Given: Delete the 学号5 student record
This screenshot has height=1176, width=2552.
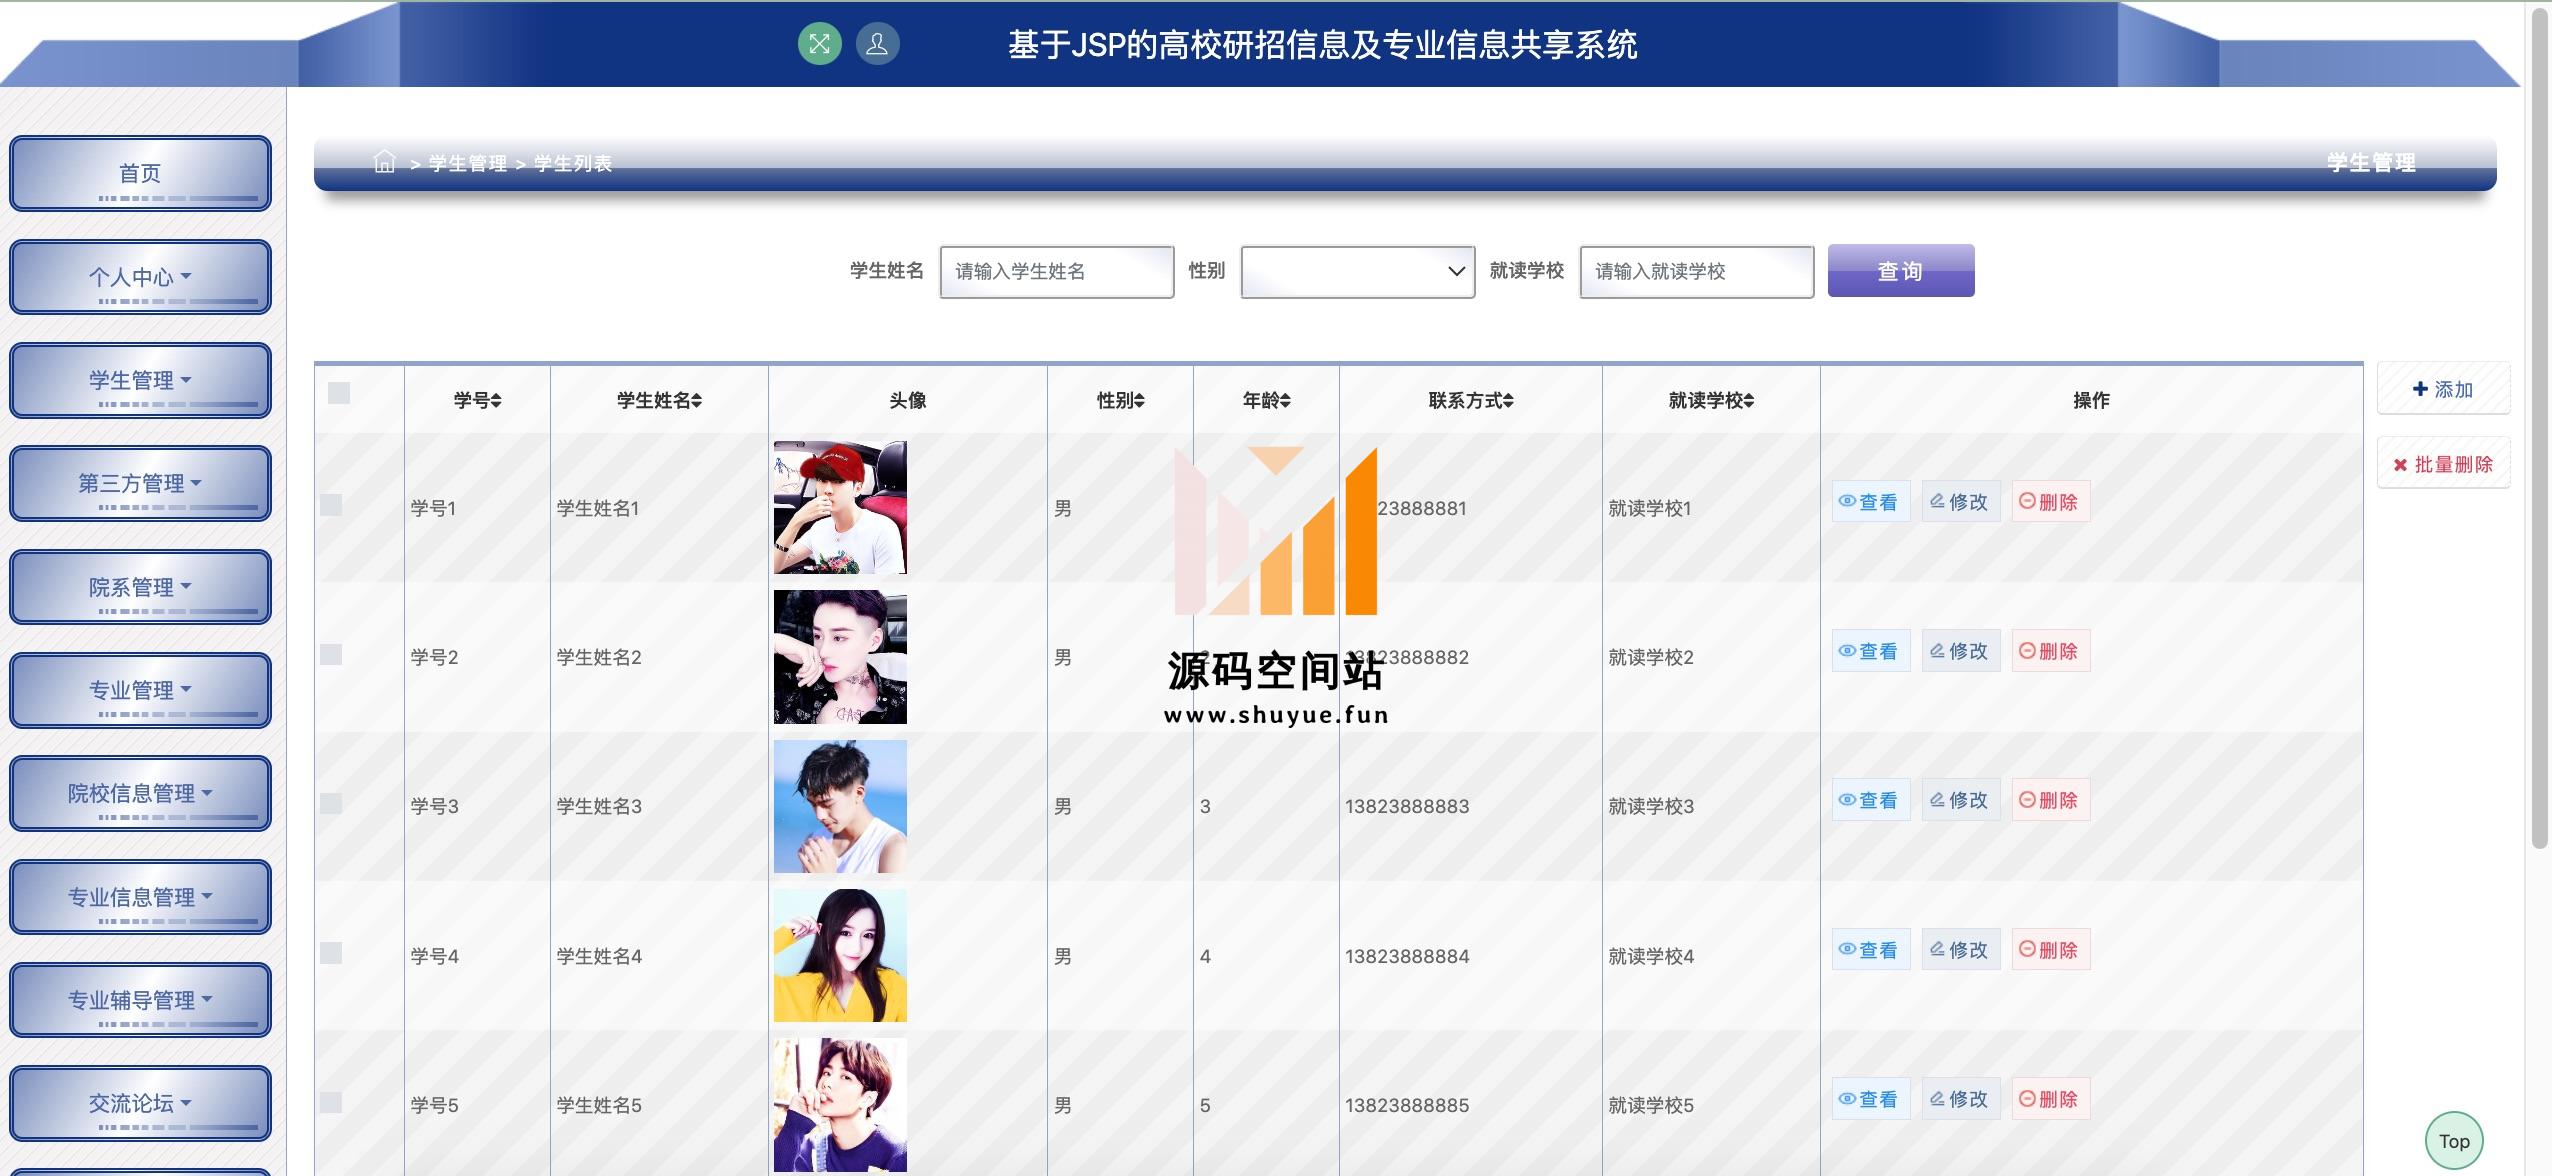Looking at the screenshot, I should (2050, 1099).
